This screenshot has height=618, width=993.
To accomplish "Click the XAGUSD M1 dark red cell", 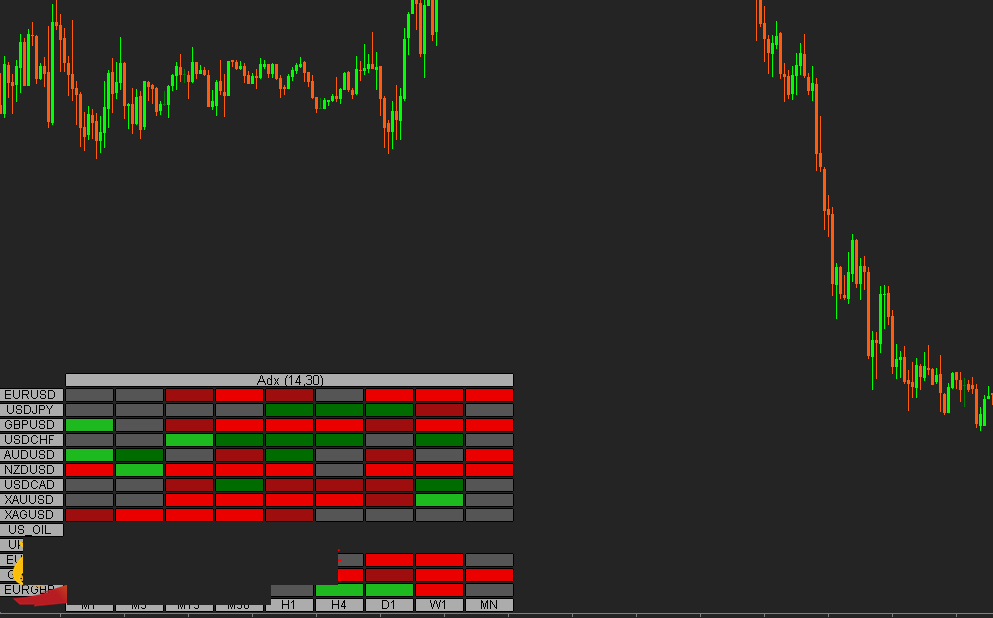I will pyautogui.click(x=89, y=515).
